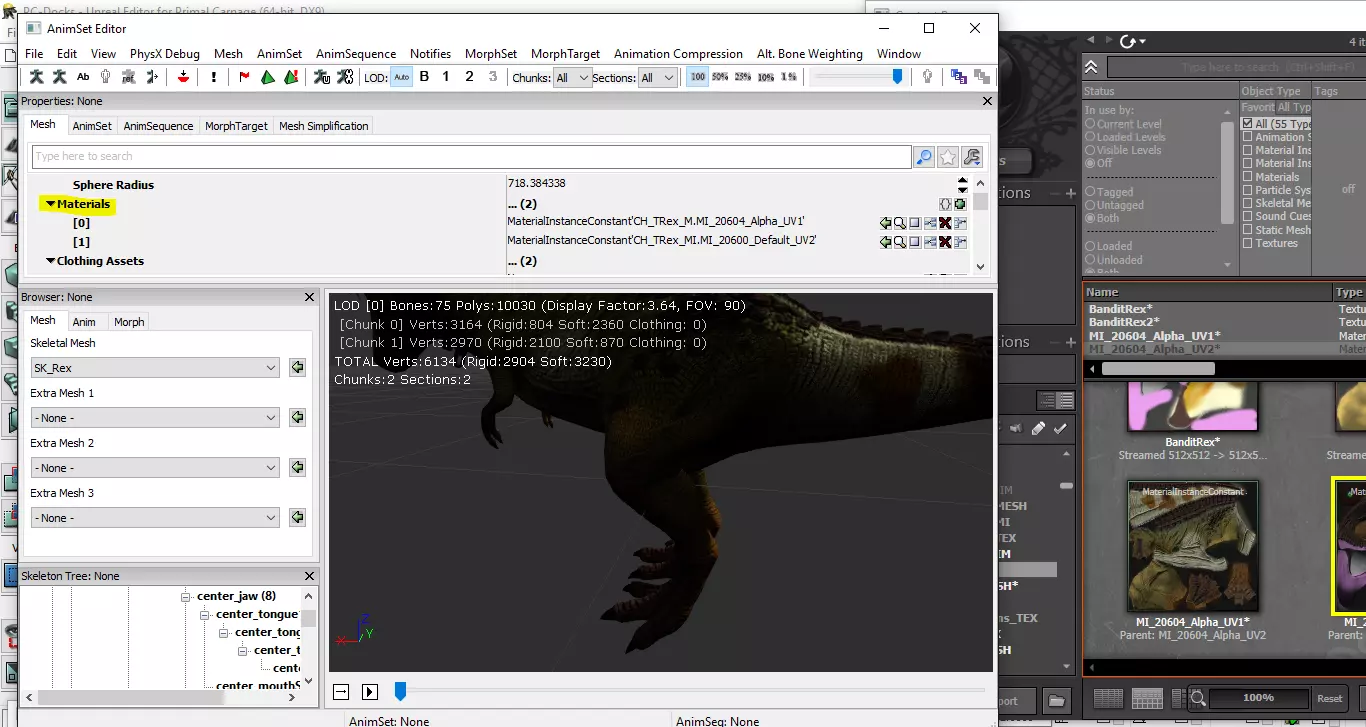Image resolution: width=1366 pixels, height=727 pixels.
Task: Select 'Loaded' status radio option
Action: pyautogui.click(x=1090, y=246)
